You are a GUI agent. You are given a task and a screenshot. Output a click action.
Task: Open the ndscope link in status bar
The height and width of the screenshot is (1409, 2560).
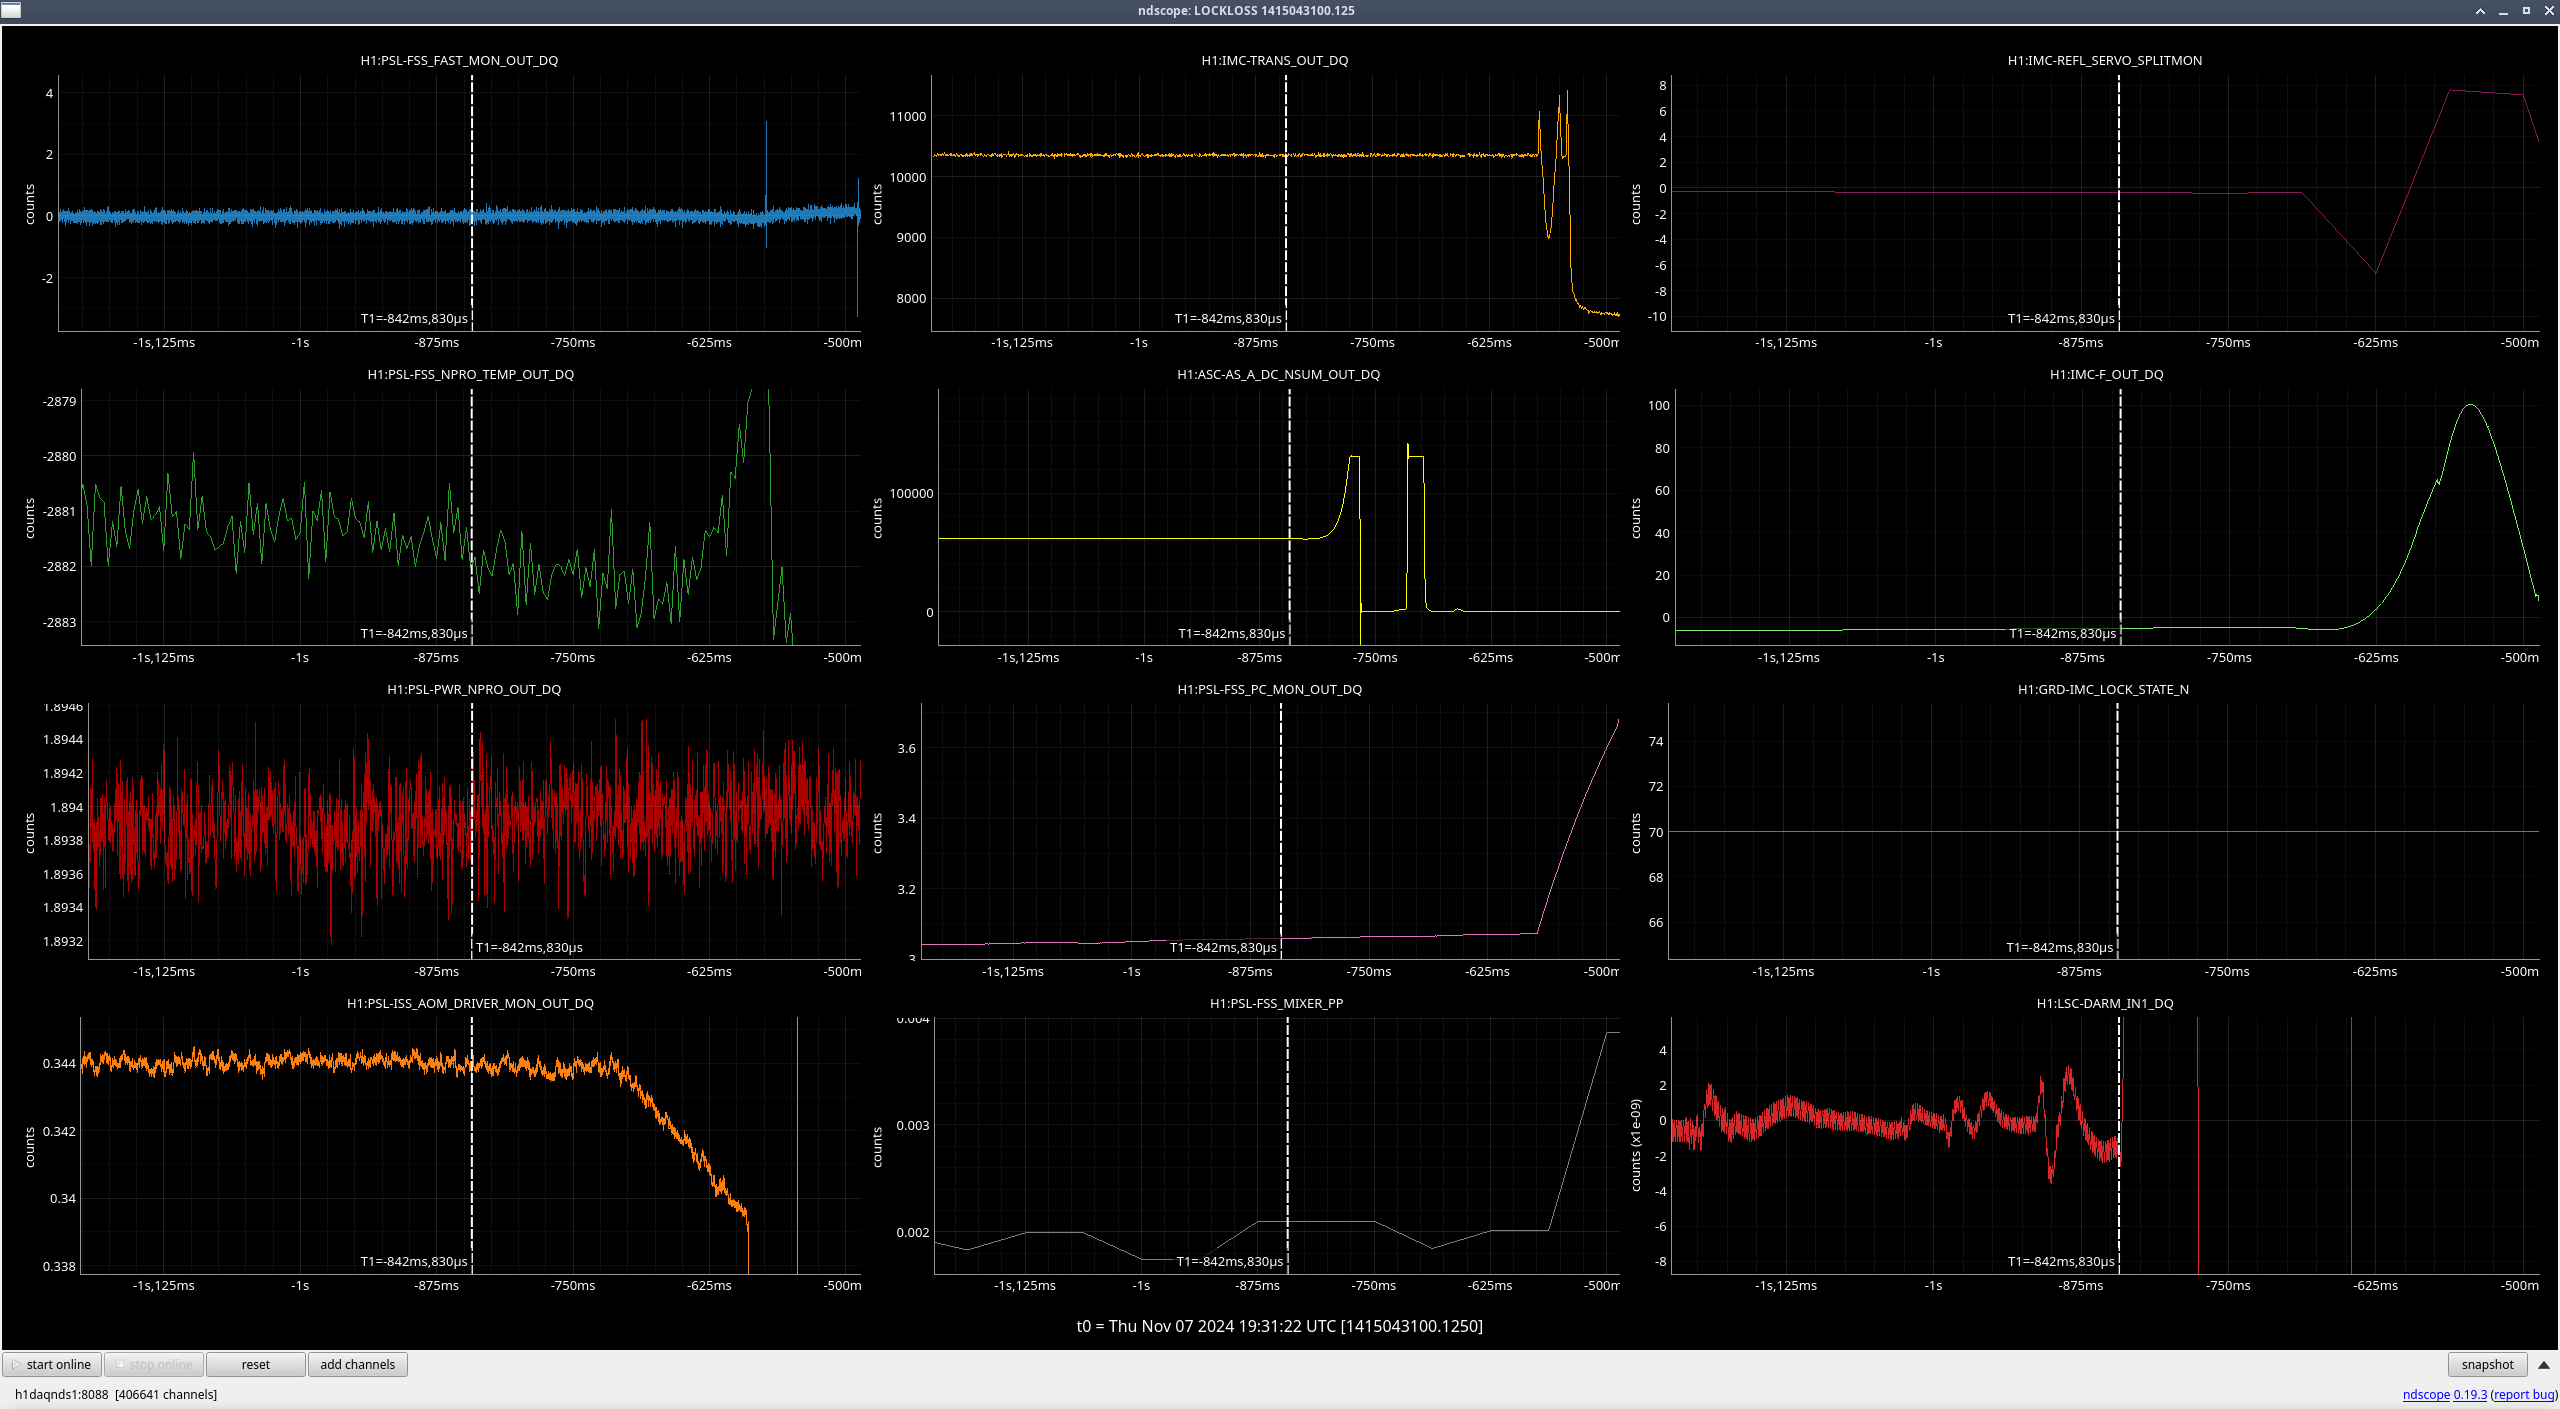pos(2426,1394)
